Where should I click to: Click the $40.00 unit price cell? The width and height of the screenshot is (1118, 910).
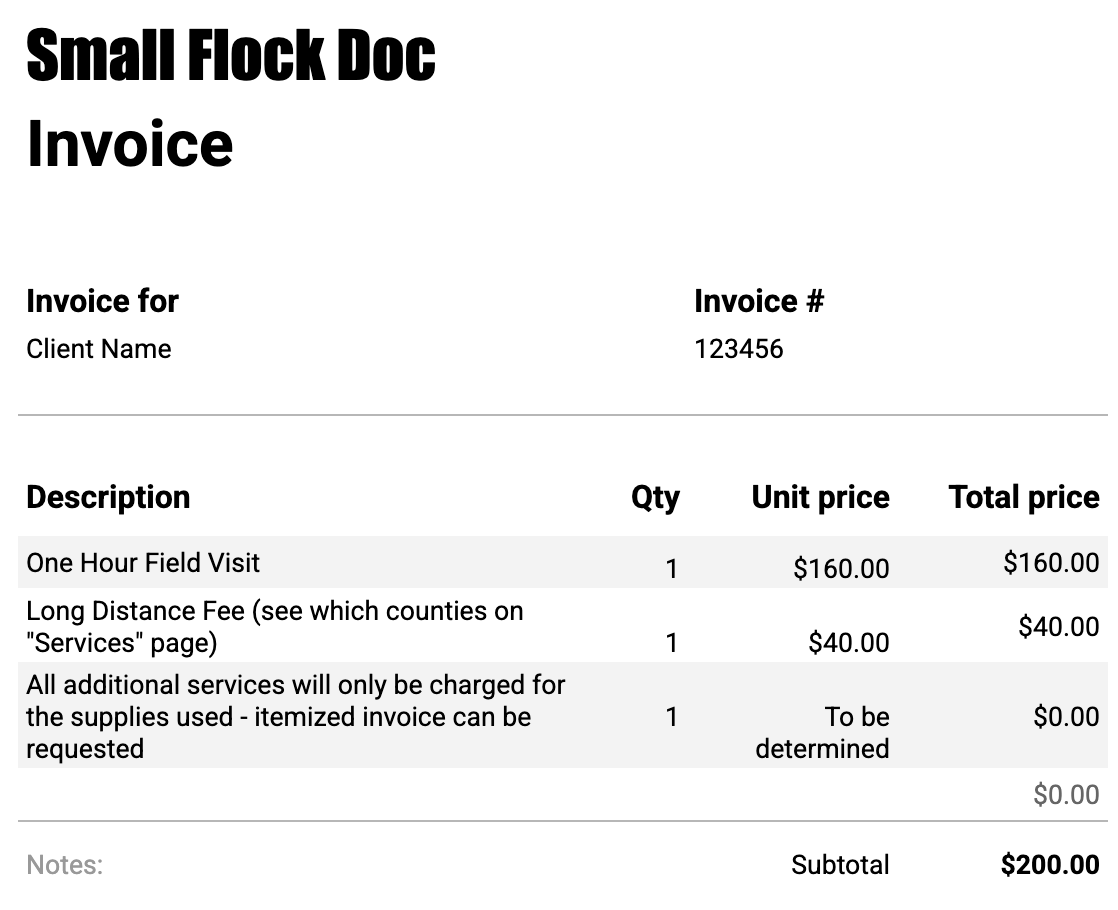[x=848, y=643]
